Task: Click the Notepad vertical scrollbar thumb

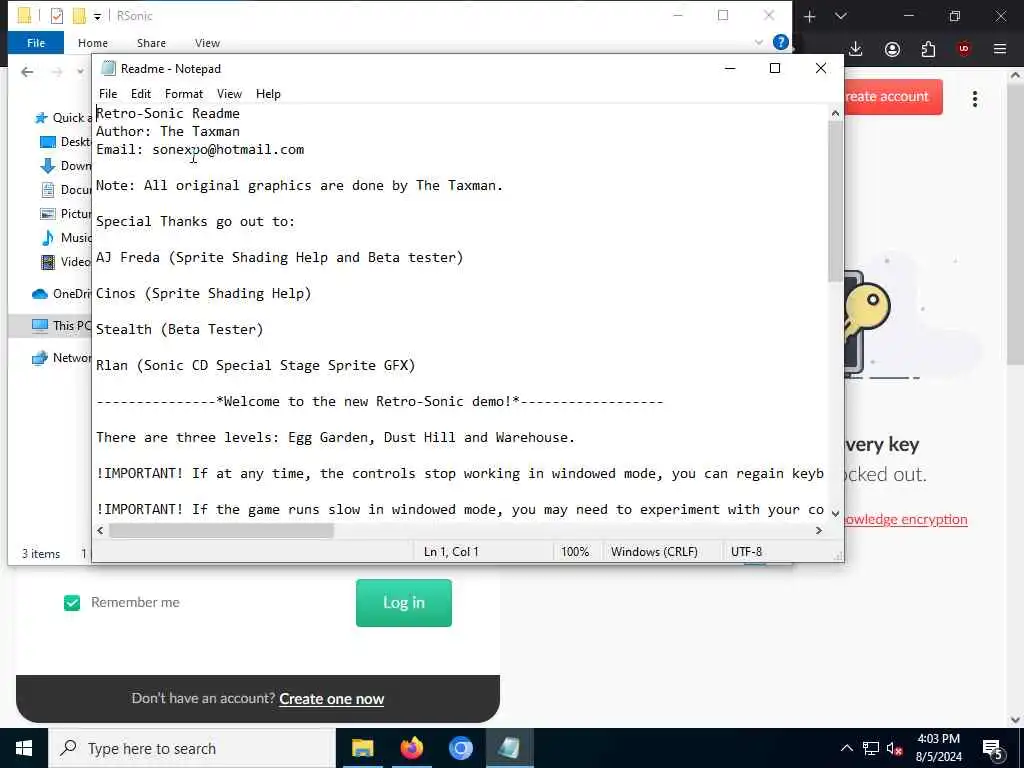Action: click(835, 202)
